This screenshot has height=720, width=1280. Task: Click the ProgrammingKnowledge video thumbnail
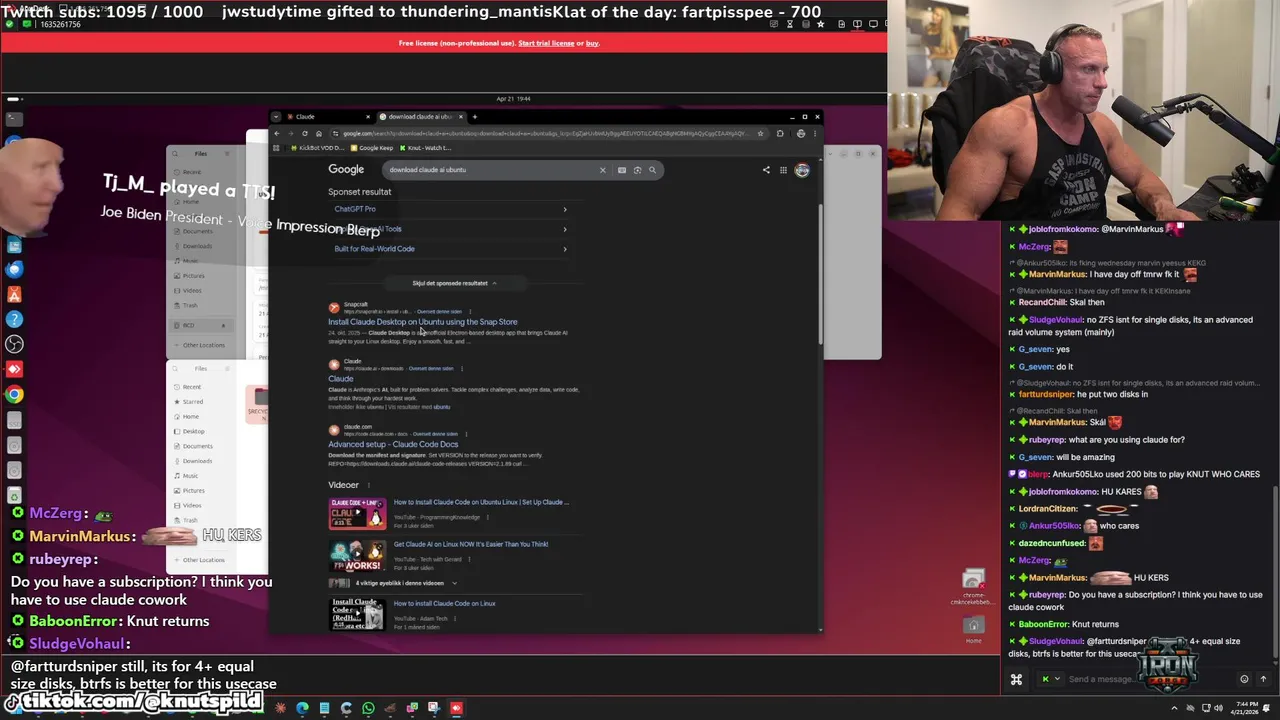point(357,514)
